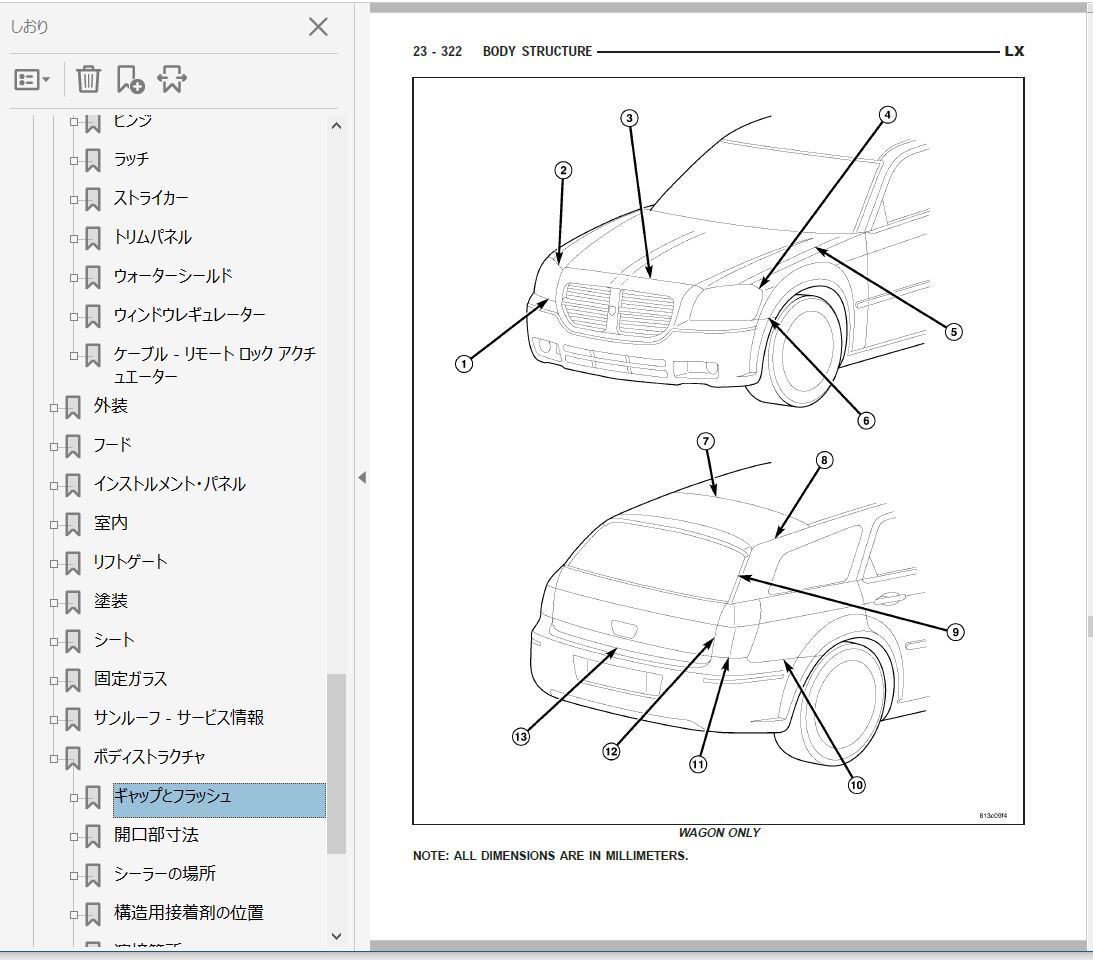Click the bookmark icon beside 外装
The width and height of the screenshot is (1093, 960).
[73, 408]
